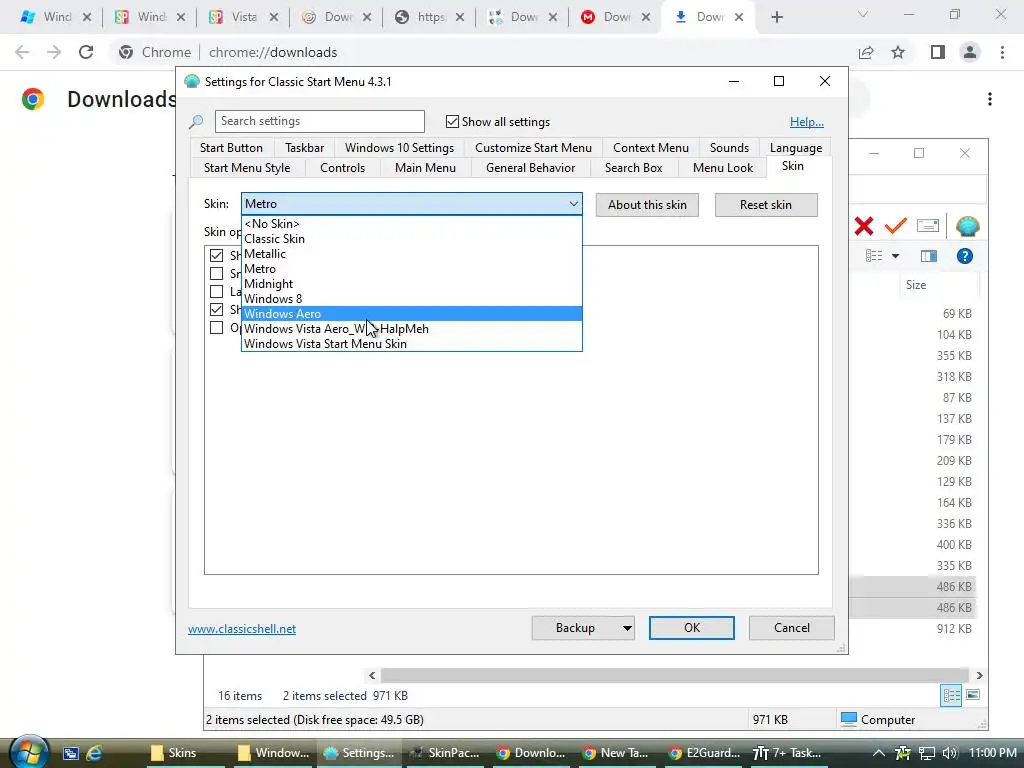Click horizontal scrollbar in Explorer window
Image resolution: width=1024 pixels, height=768 pixels.
[x=675, y=675]
